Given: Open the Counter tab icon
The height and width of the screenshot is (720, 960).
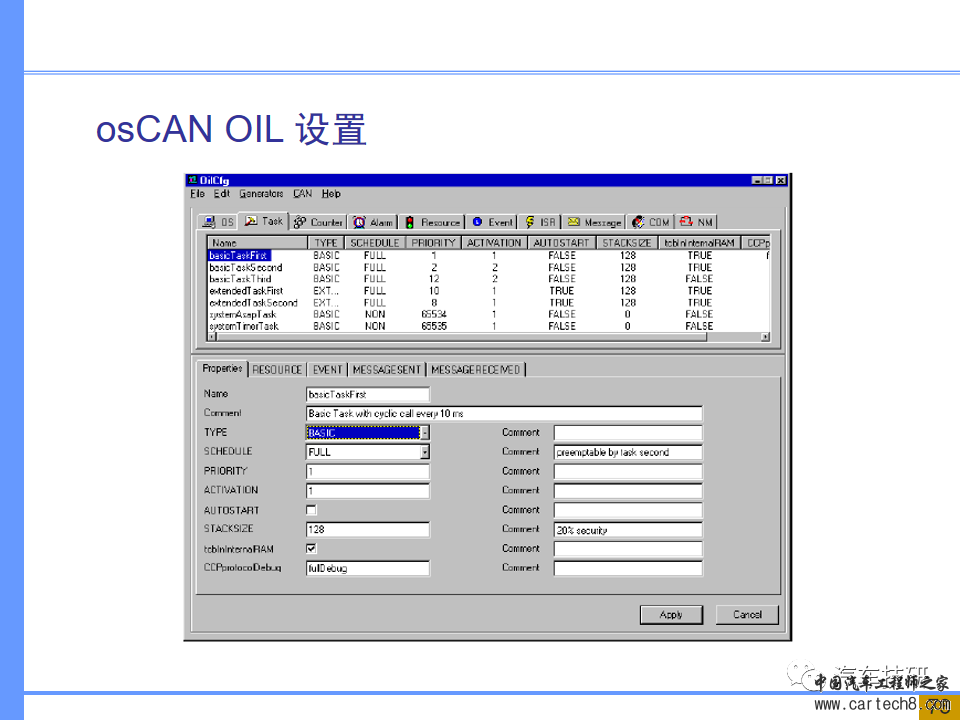Looking at the screenshot, I should pyautogui.click(x=299, y=222).
